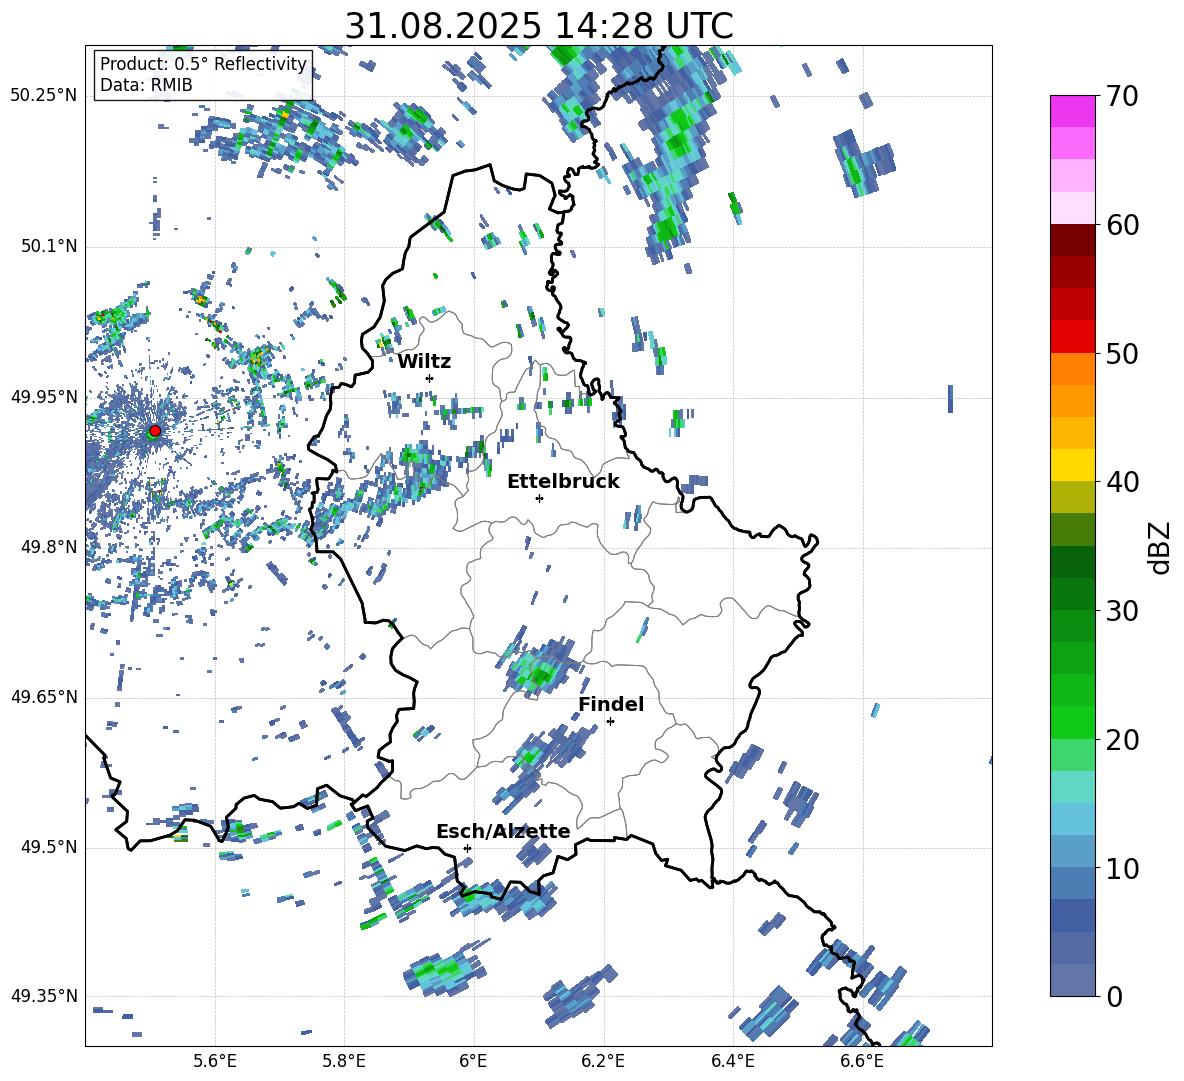The width and height of the screenshot is (1184, 1081).
Task: Click the 30 tick on the colorbar
Action: point(1122,611)
